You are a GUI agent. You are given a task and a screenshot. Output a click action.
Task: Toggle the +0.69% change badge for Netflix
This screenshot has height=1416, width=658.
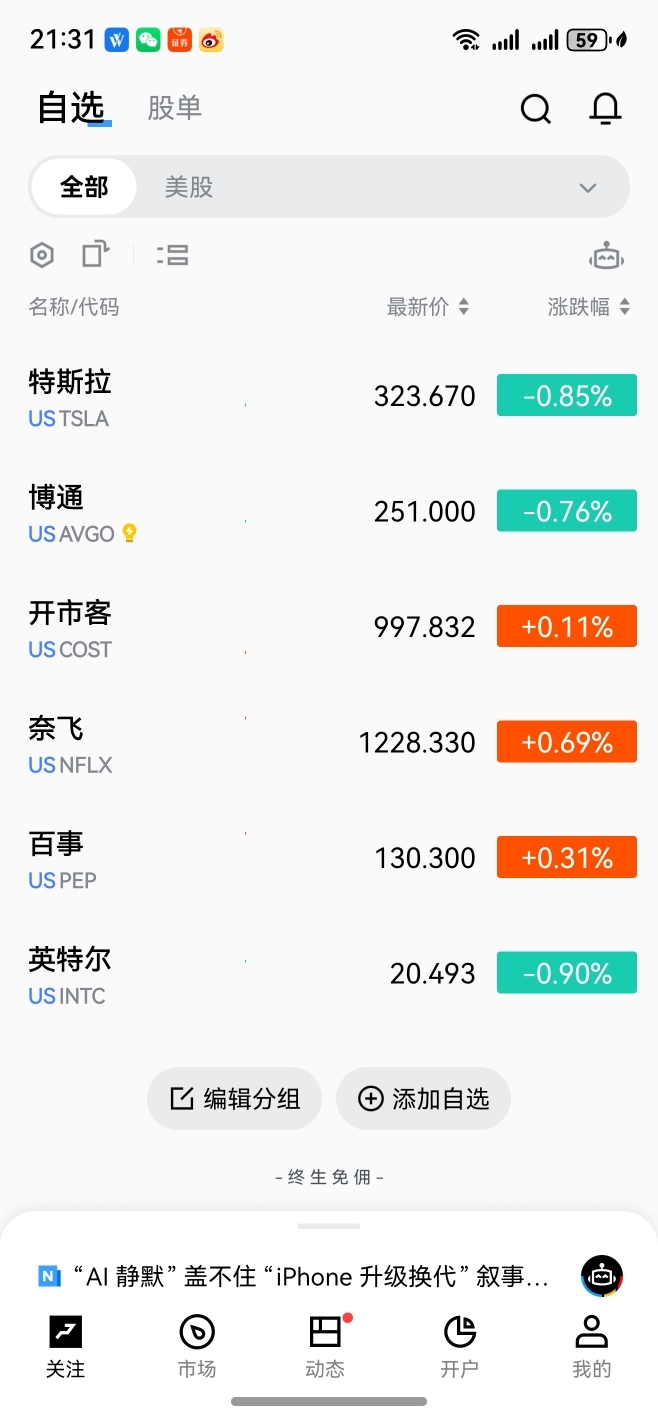point(567,742)
